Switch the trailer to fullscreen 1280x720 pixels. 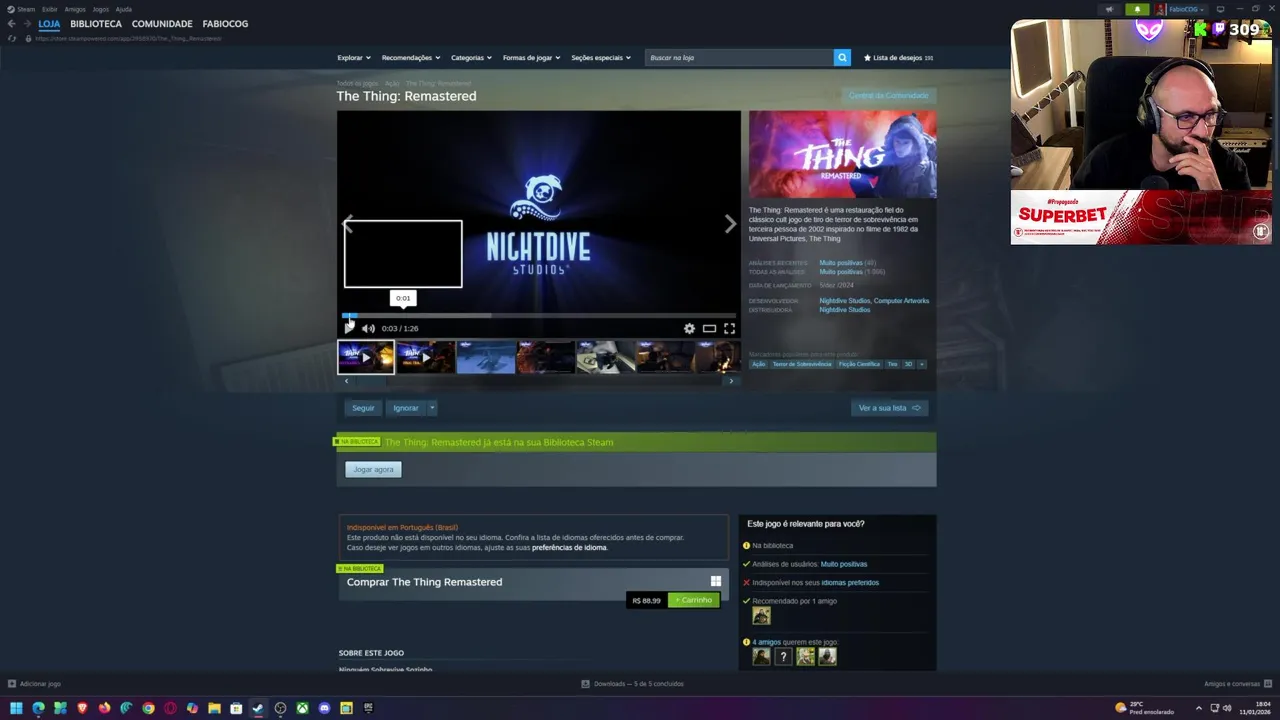point(729,328)
